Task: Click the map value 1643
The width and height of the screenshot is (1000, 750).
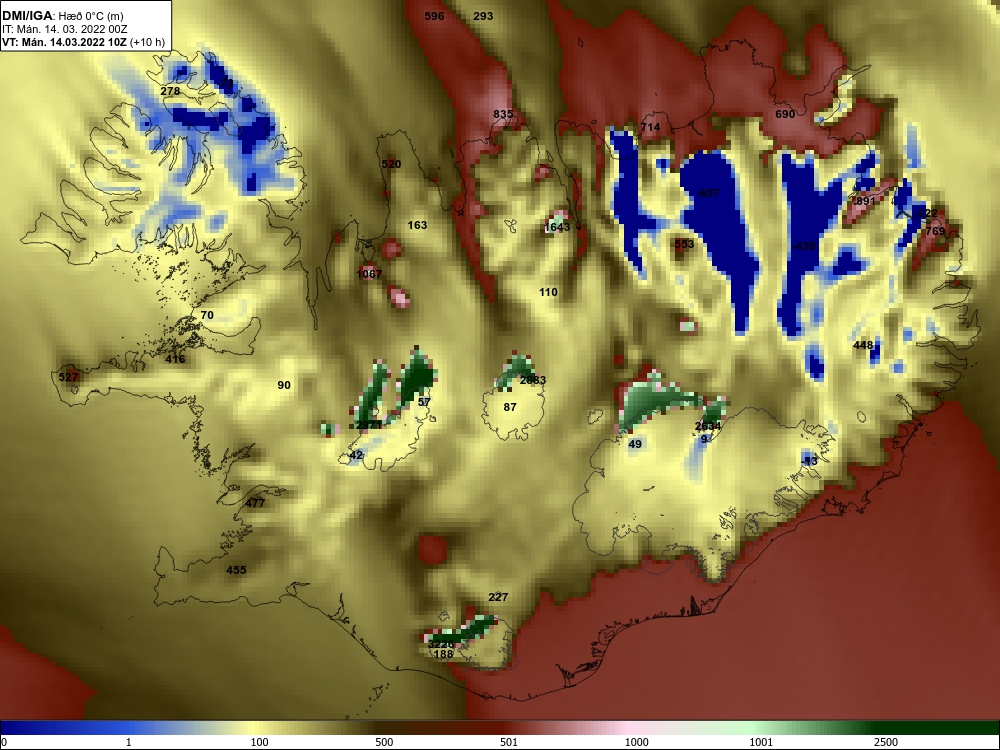Action: 557,227
